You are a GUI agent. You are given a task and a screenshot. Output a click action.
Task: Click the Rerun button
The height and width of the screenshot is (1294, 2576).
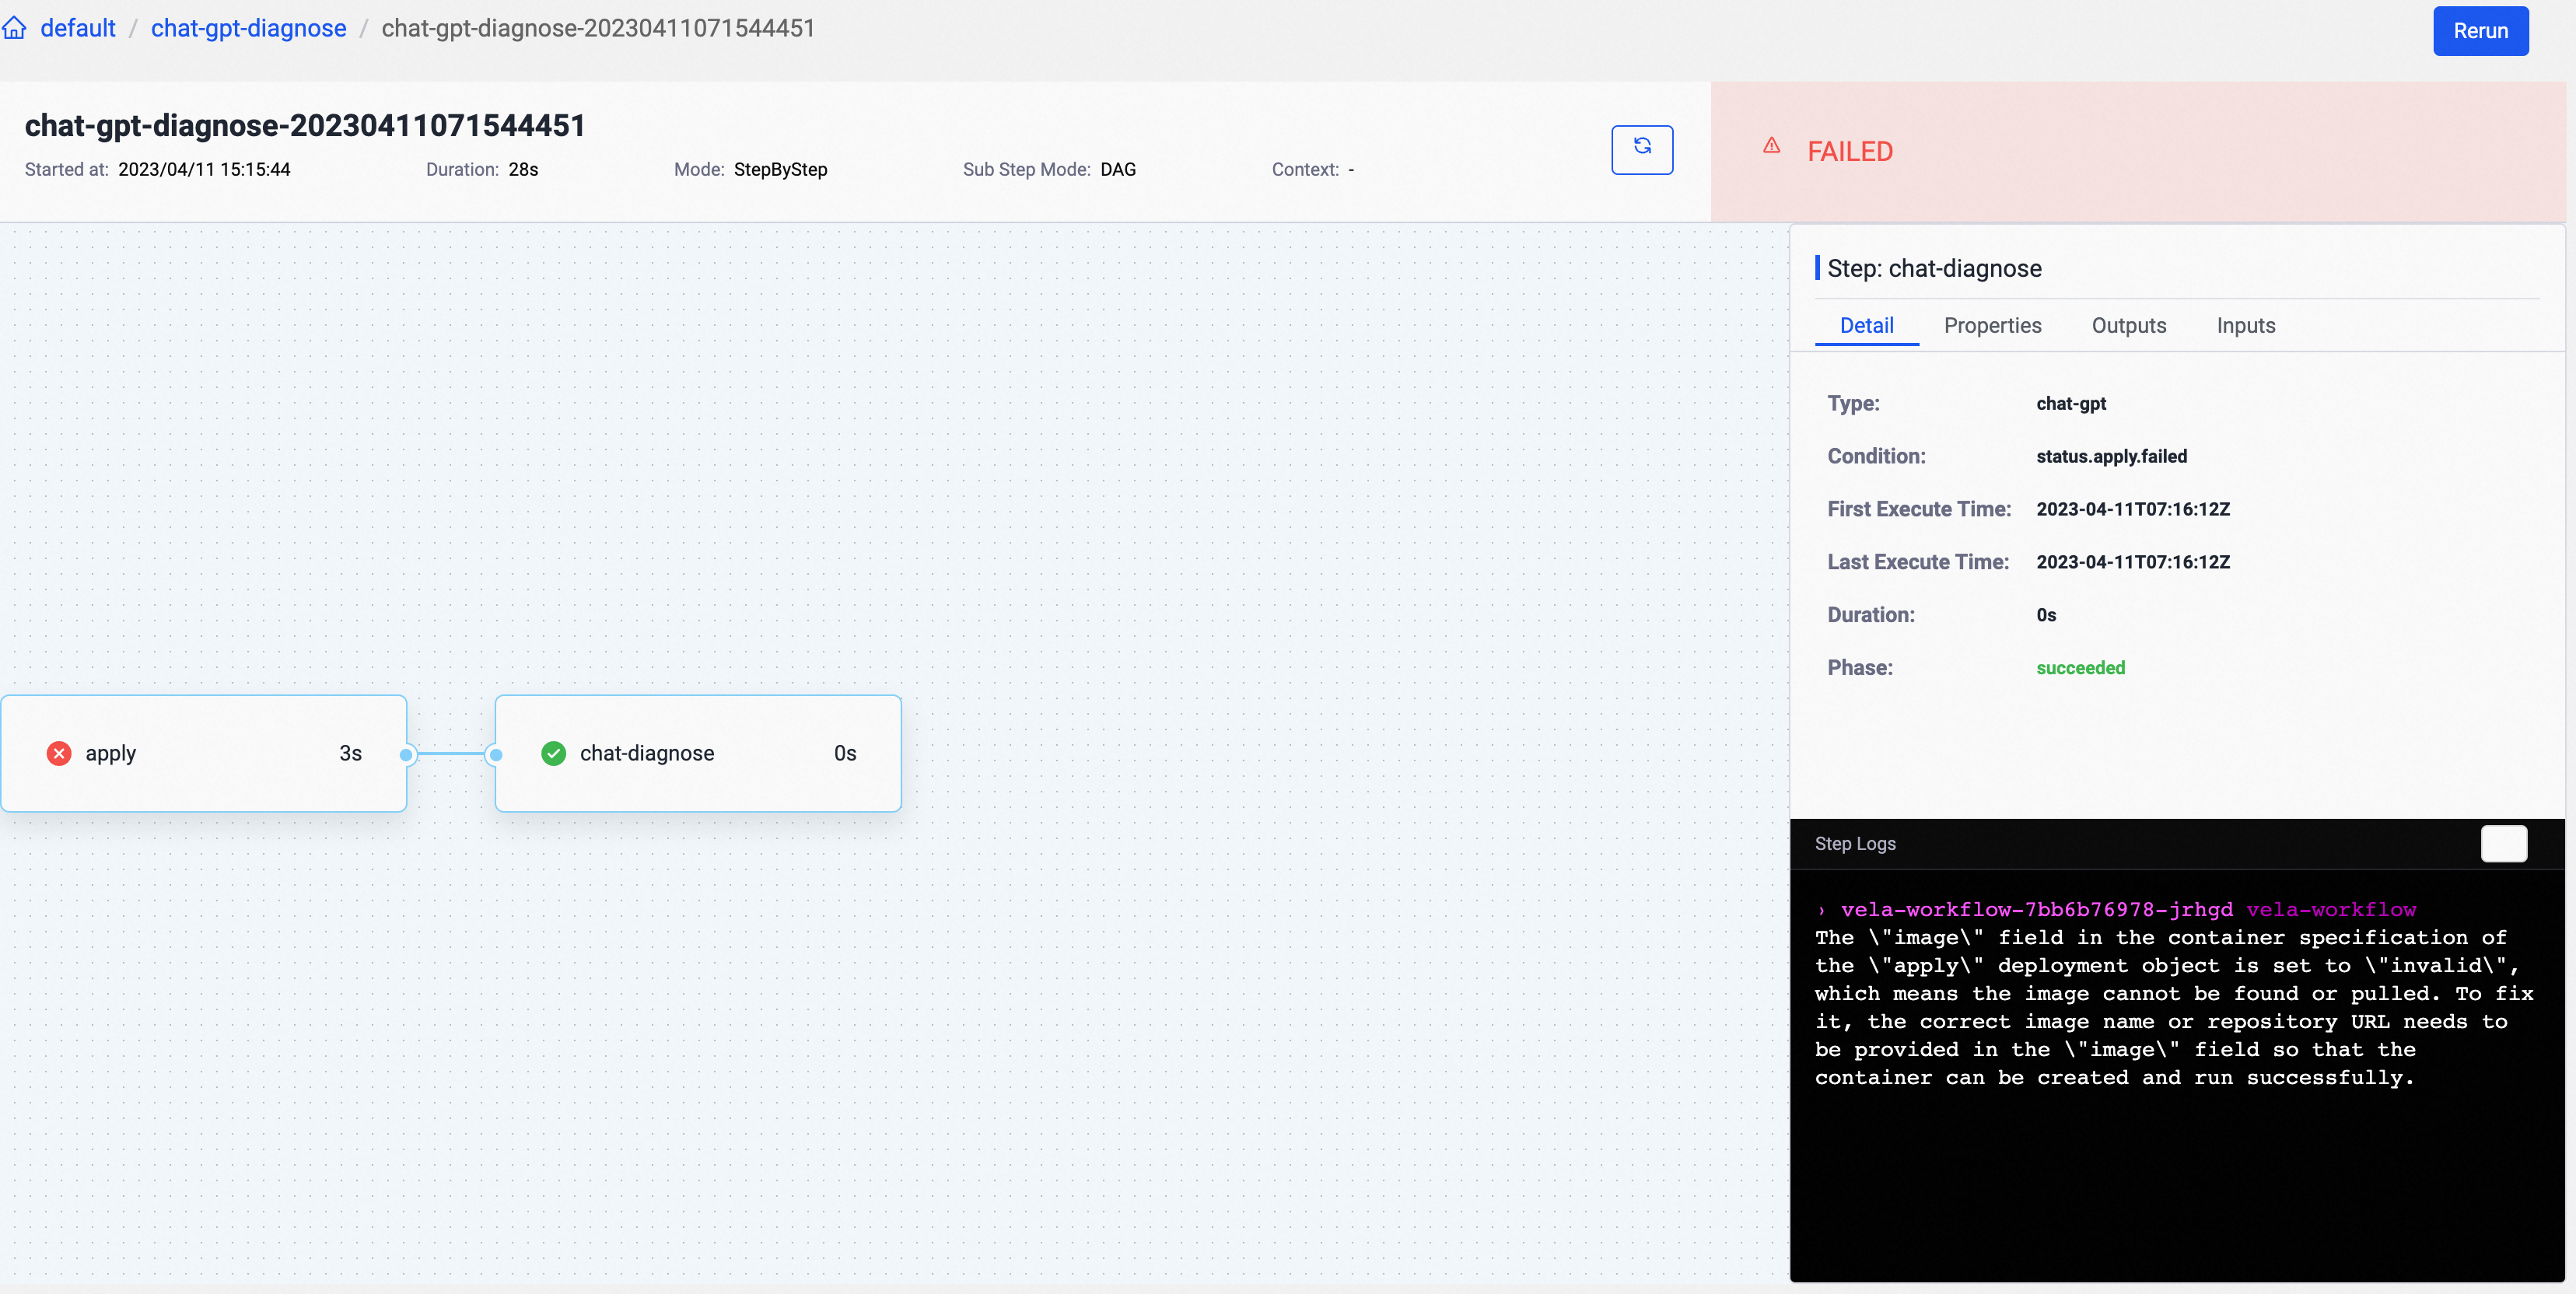pos(2480,31)
